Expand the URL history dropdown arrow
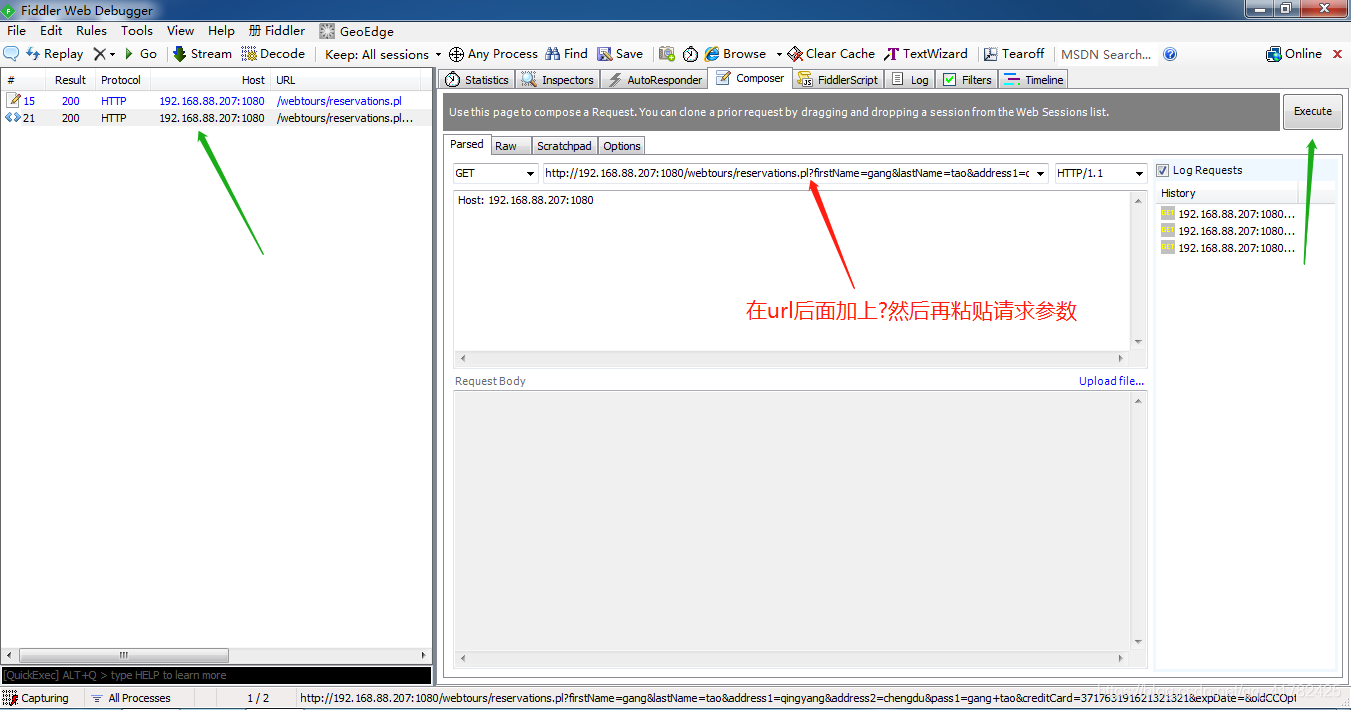Screen dimensions: 1351x710 [1041, 173]
